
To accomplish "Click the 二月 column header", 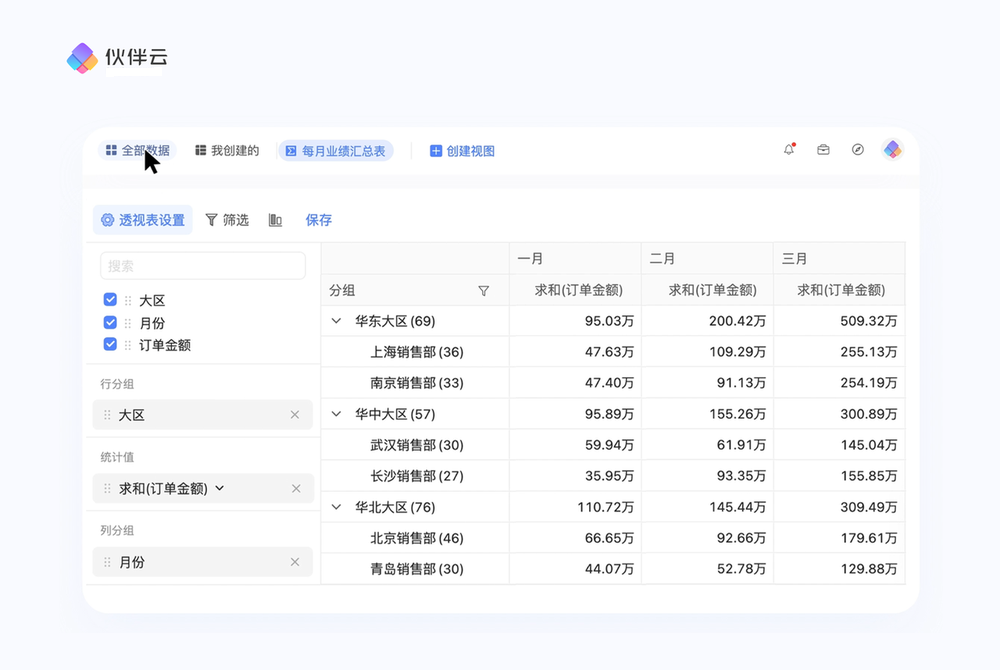I will [707, 259].
